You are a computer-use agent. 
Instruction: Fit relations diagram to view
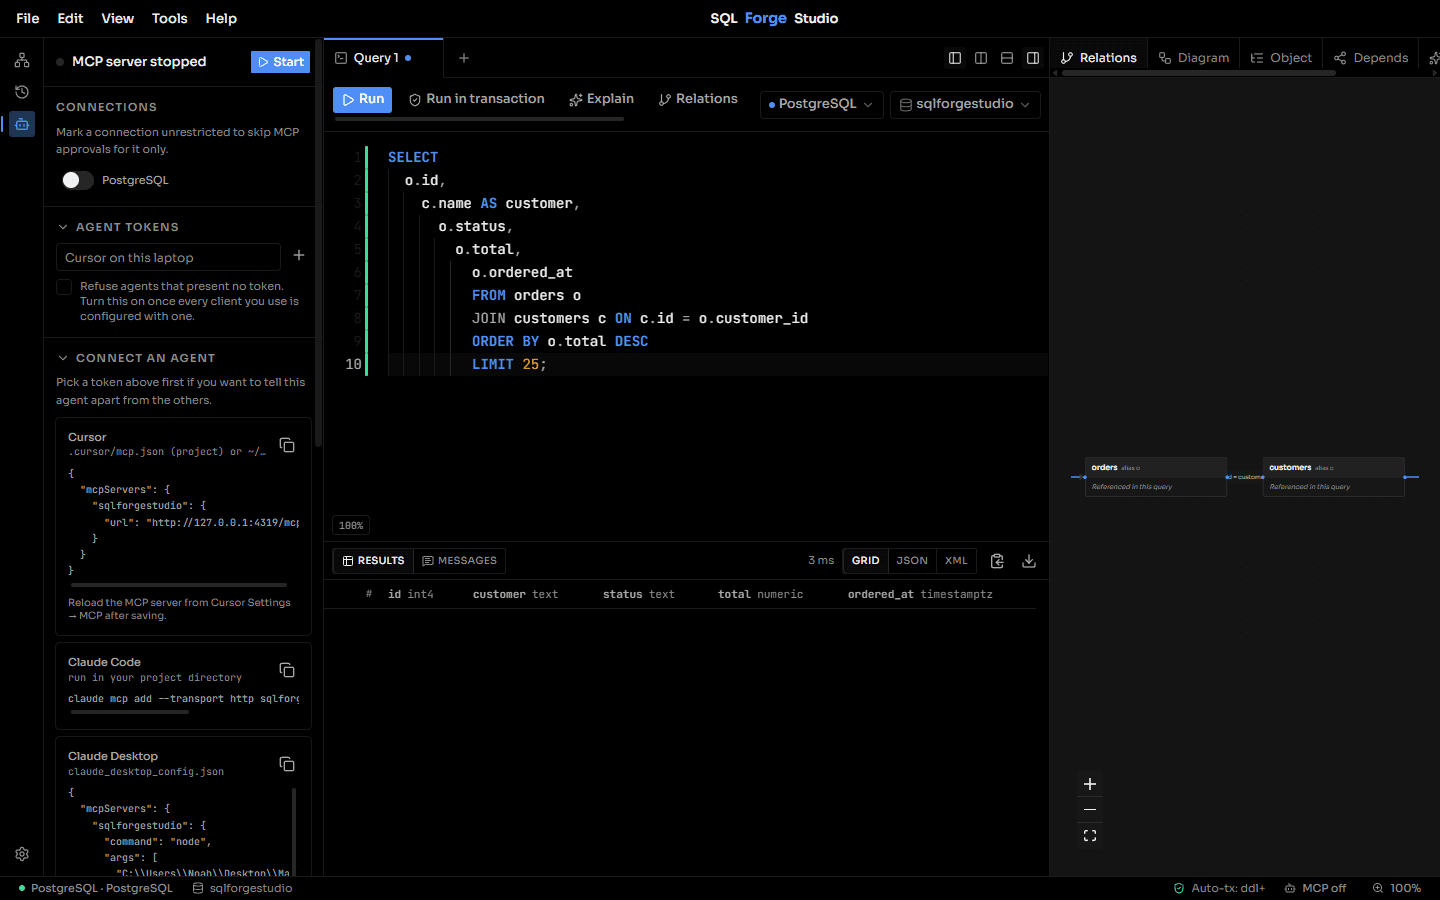click(1090, 836)
